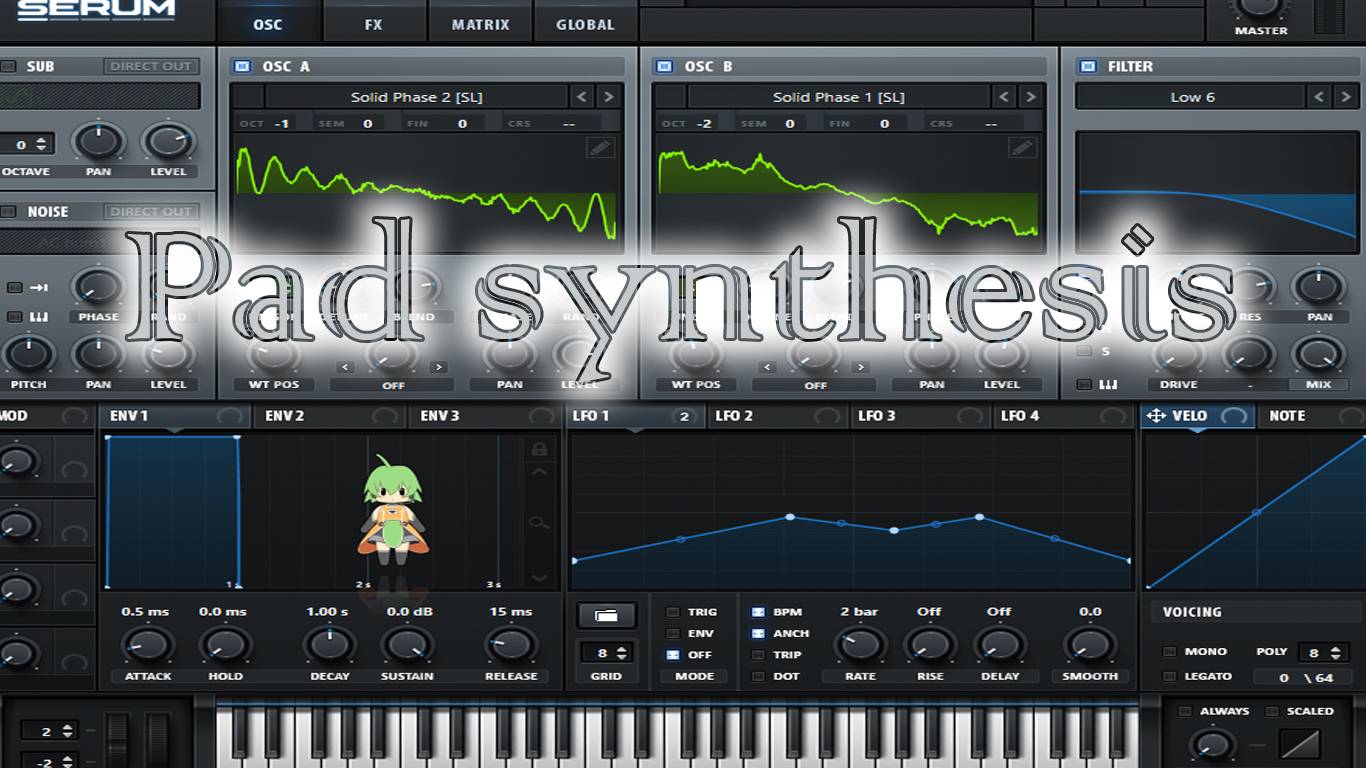
Task: Click the envelope ATTACK knob
Action: click(147, 645)
